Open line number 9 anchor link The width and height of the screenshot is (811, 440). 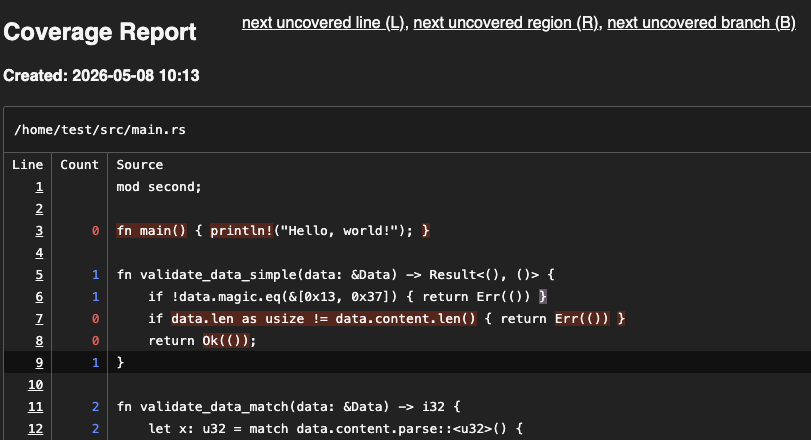[39, 362]
